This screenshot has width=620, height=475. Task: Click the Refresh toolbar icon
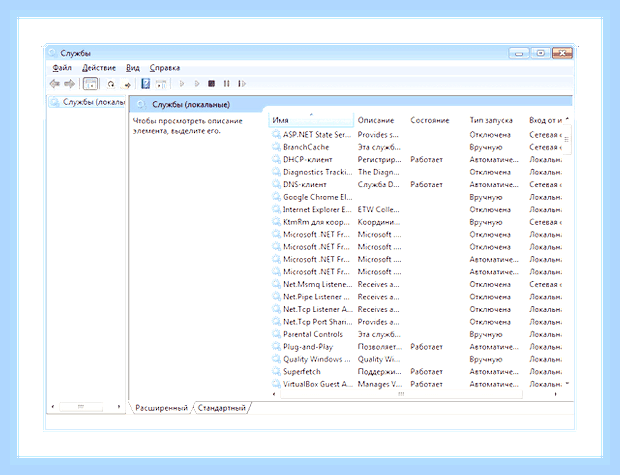click(111, 84)
